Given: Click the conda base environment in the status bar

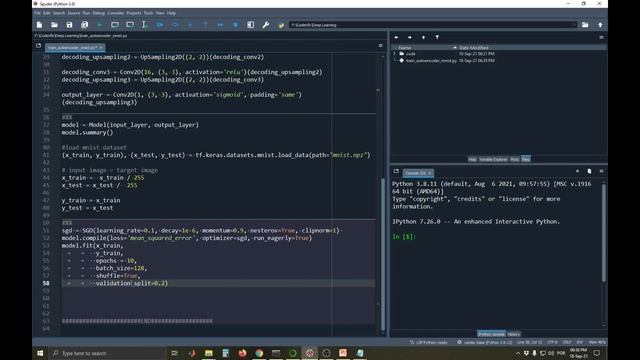Looking at the screenshot, I should pyautogui.click(x=485, y=342).
